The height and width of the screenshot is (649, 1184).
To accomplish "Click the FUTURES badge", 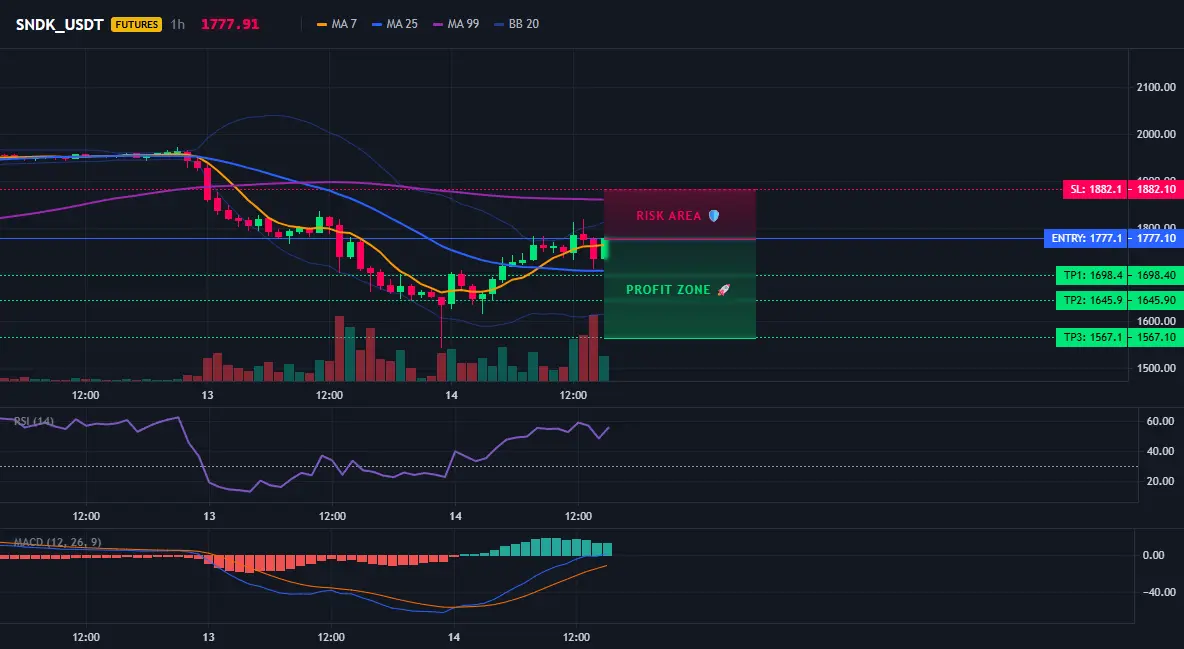I will [137, 24].
